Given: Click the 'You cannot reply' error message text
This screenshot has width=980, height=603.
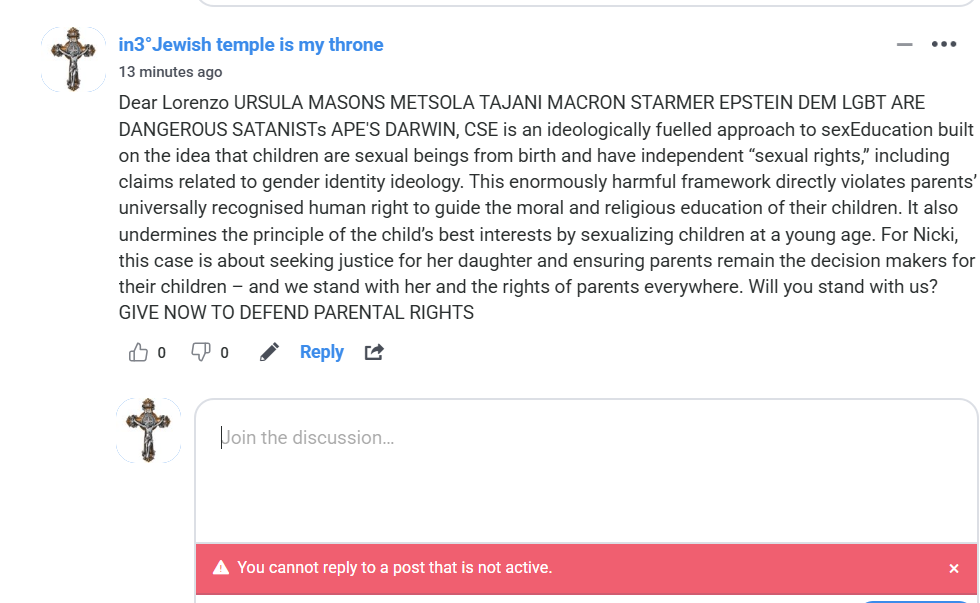Looking at the screenshot, I should coord(394,568).
